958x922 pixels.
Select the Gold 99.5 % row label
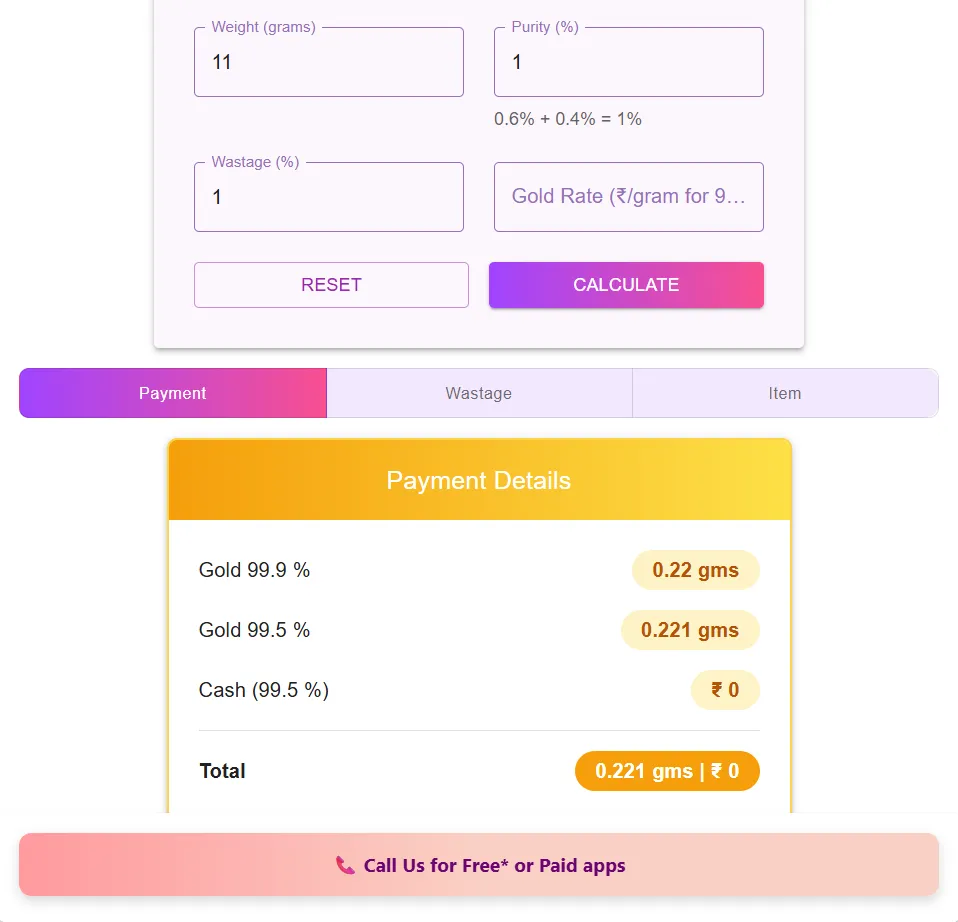point(254,630)
